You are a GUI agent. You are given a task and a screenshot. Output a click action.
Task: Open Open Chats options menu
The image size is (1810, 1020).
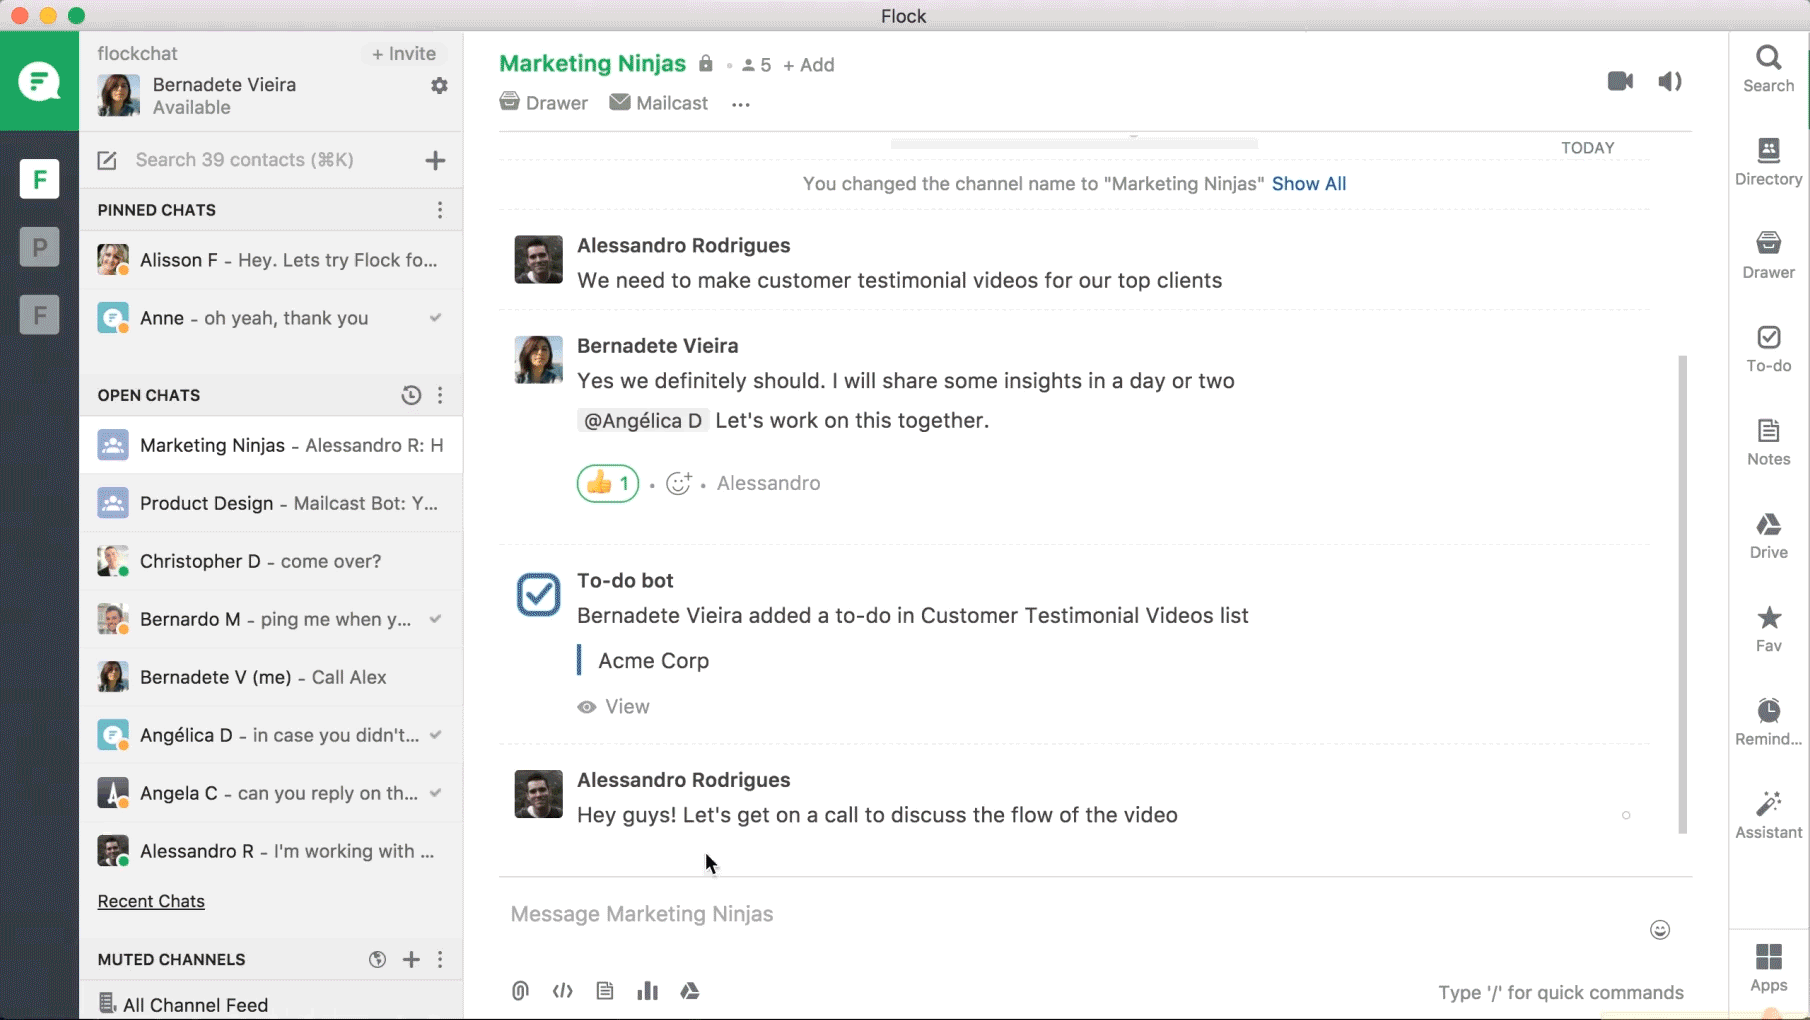point(440,395)
